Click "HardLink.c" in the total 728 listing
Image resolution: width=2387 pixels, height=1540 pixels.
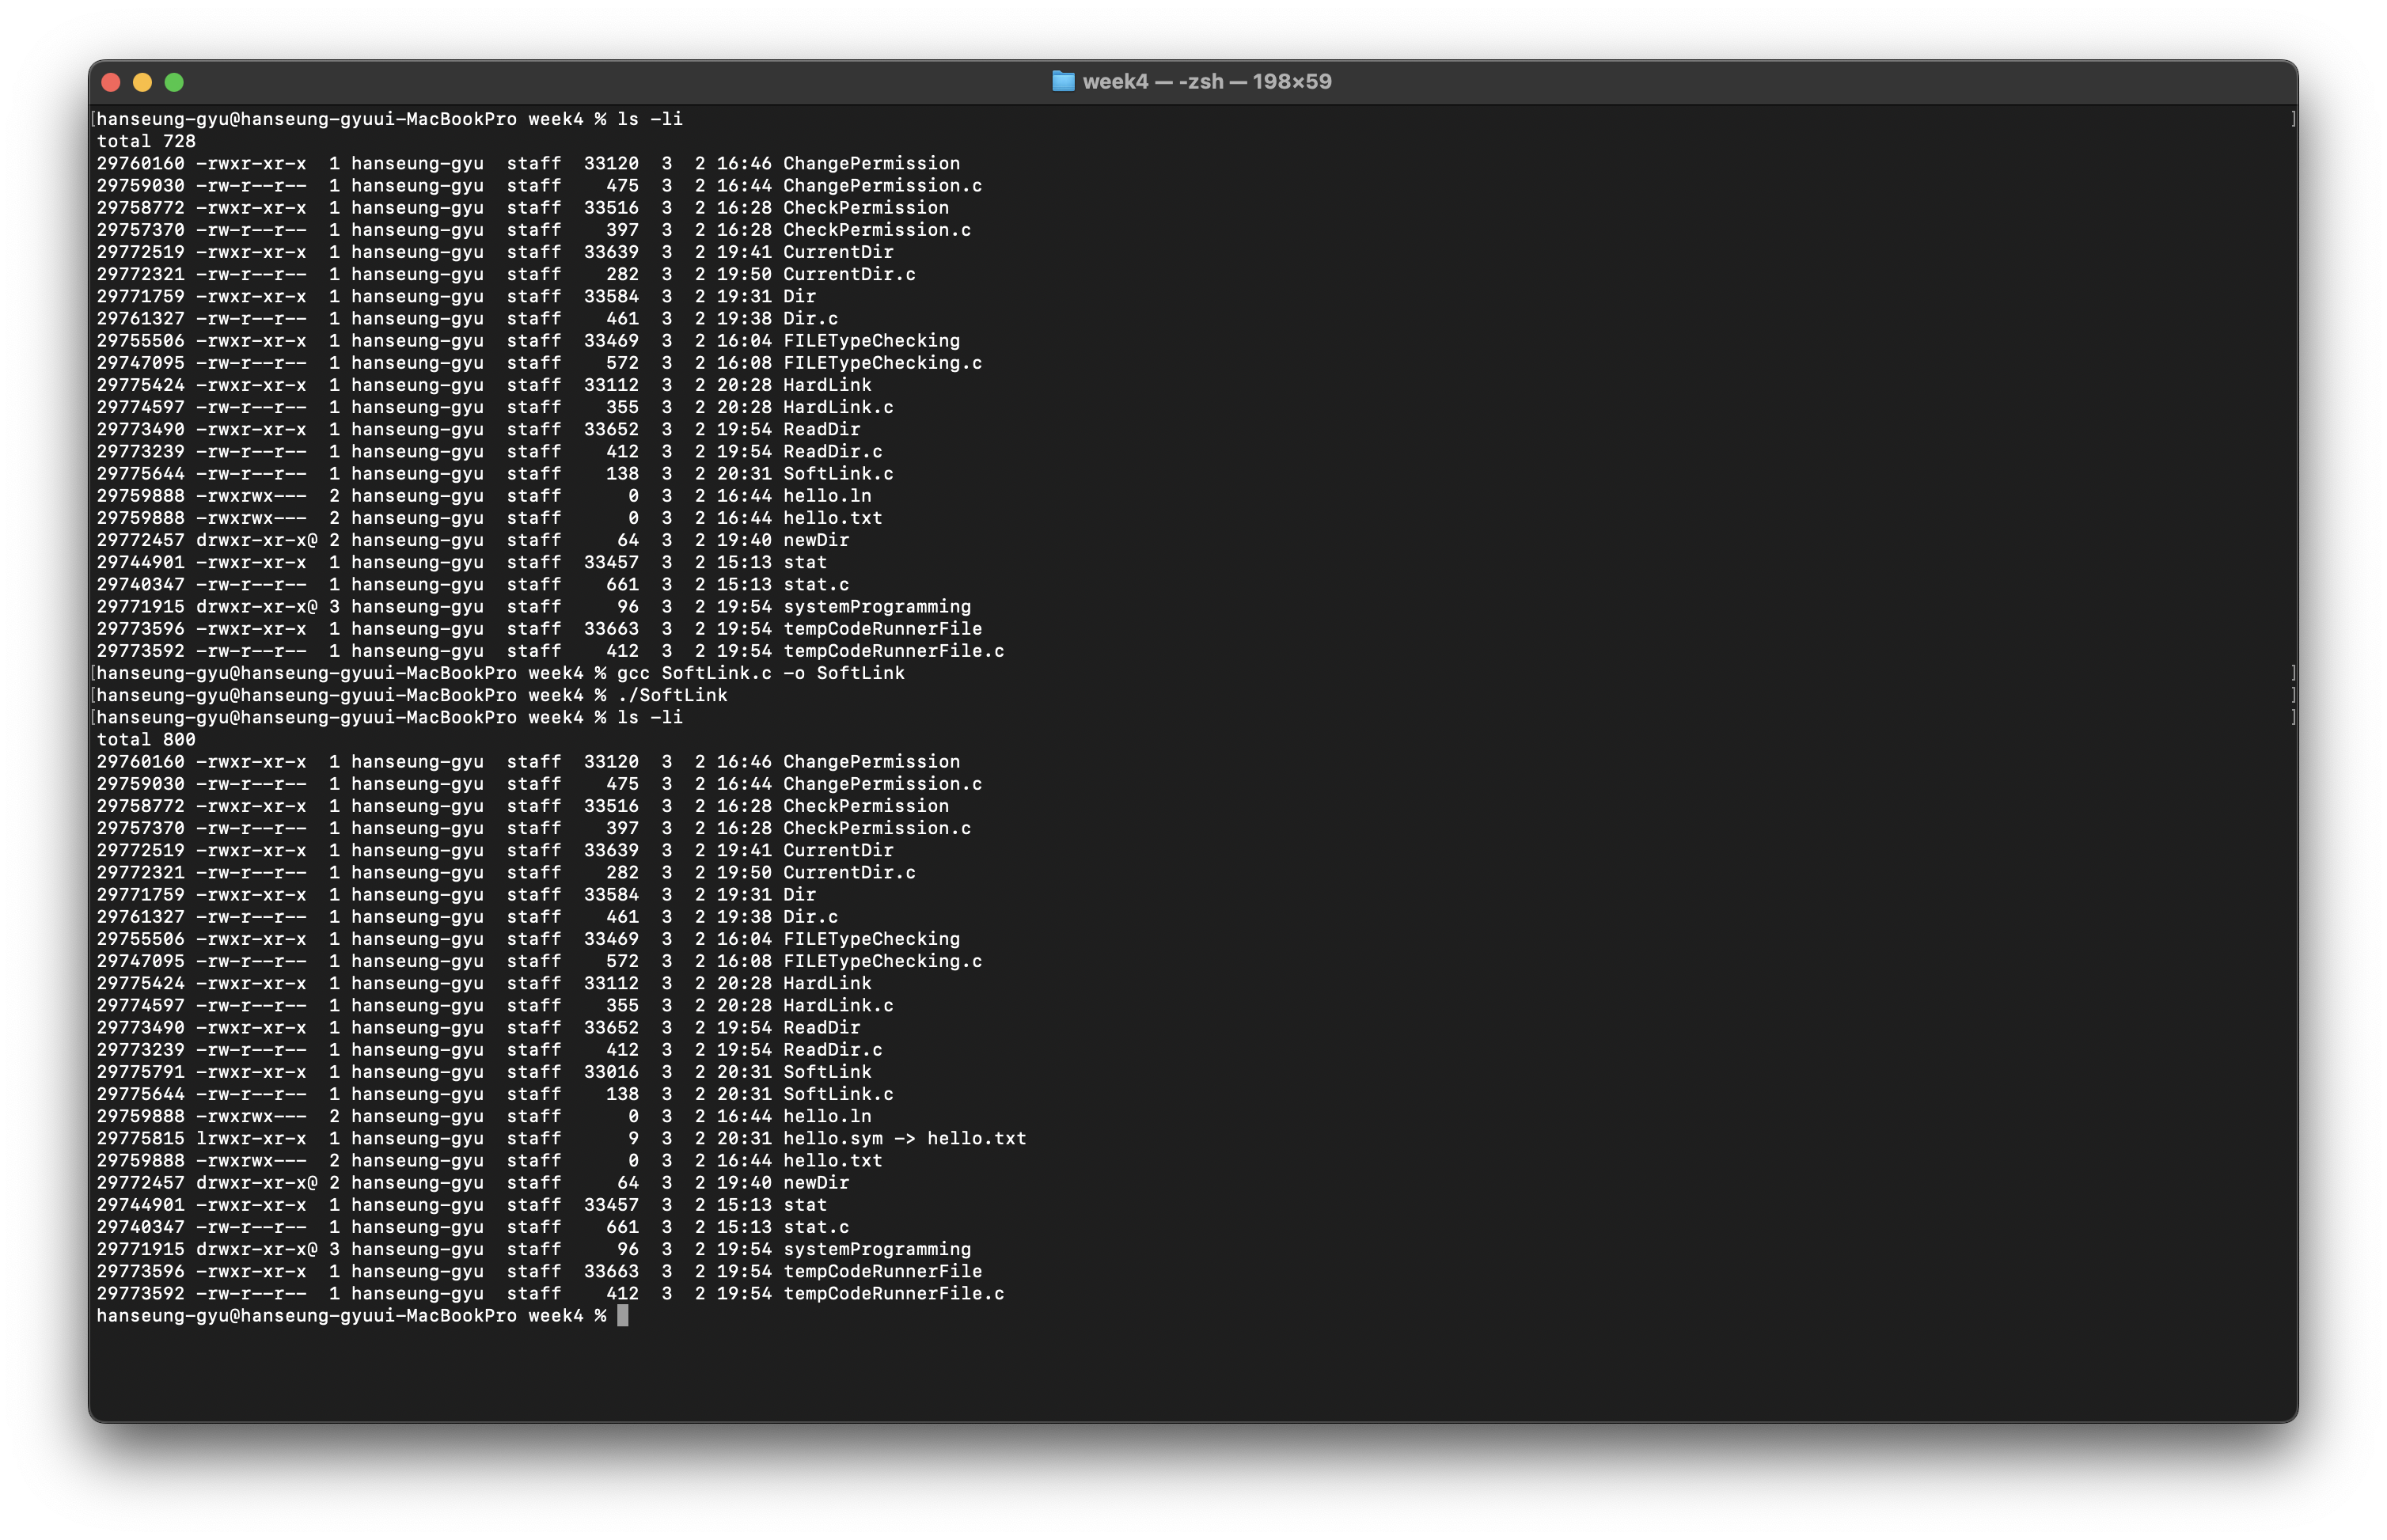[838, 407]
